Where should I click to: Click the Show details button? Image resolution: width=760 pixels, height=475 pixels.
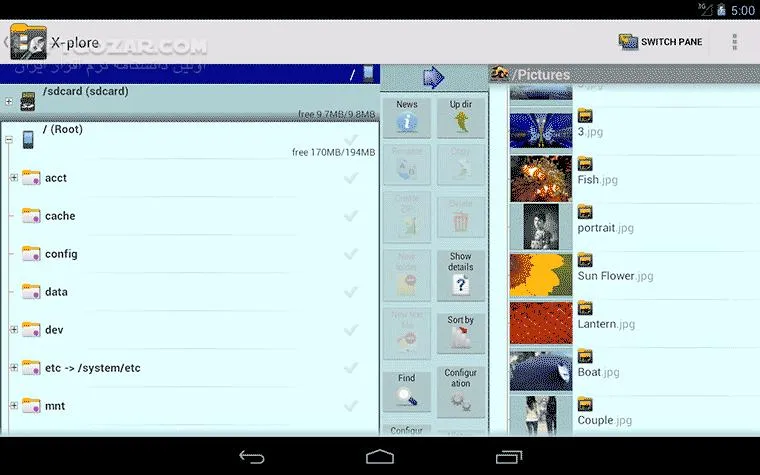460,275
